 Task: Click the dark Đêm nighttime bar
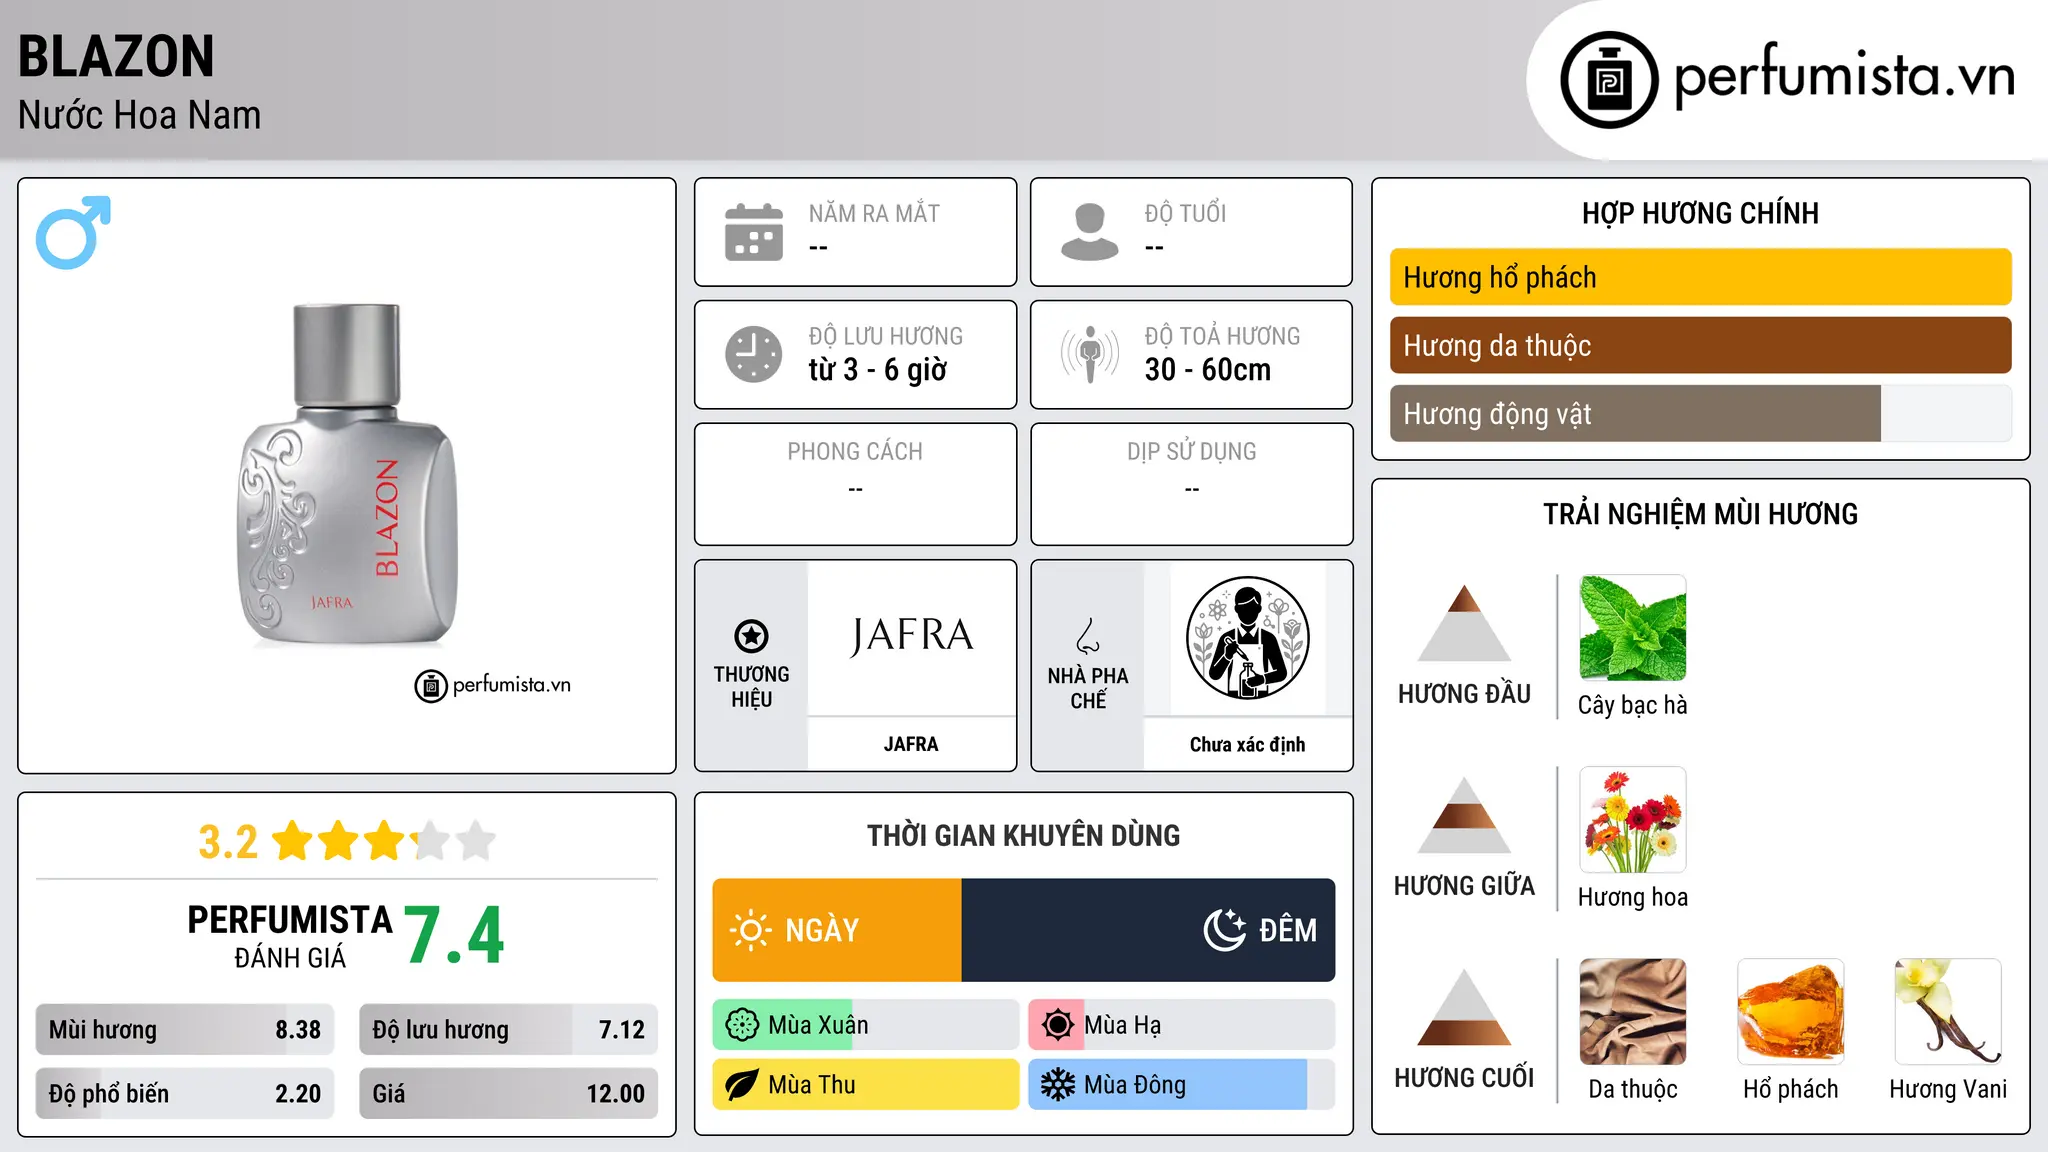(x=1148, y=930)
